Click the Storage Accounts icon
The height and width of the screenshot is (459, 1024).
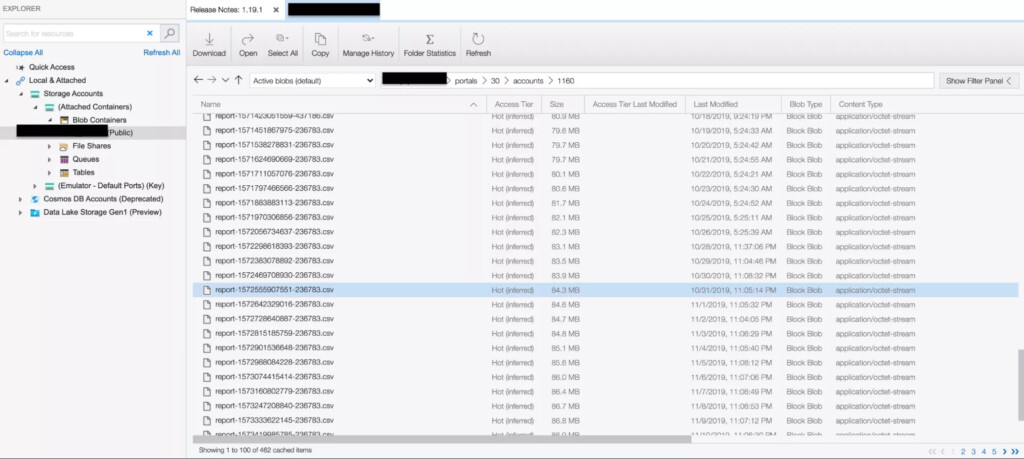click(35, 93)
